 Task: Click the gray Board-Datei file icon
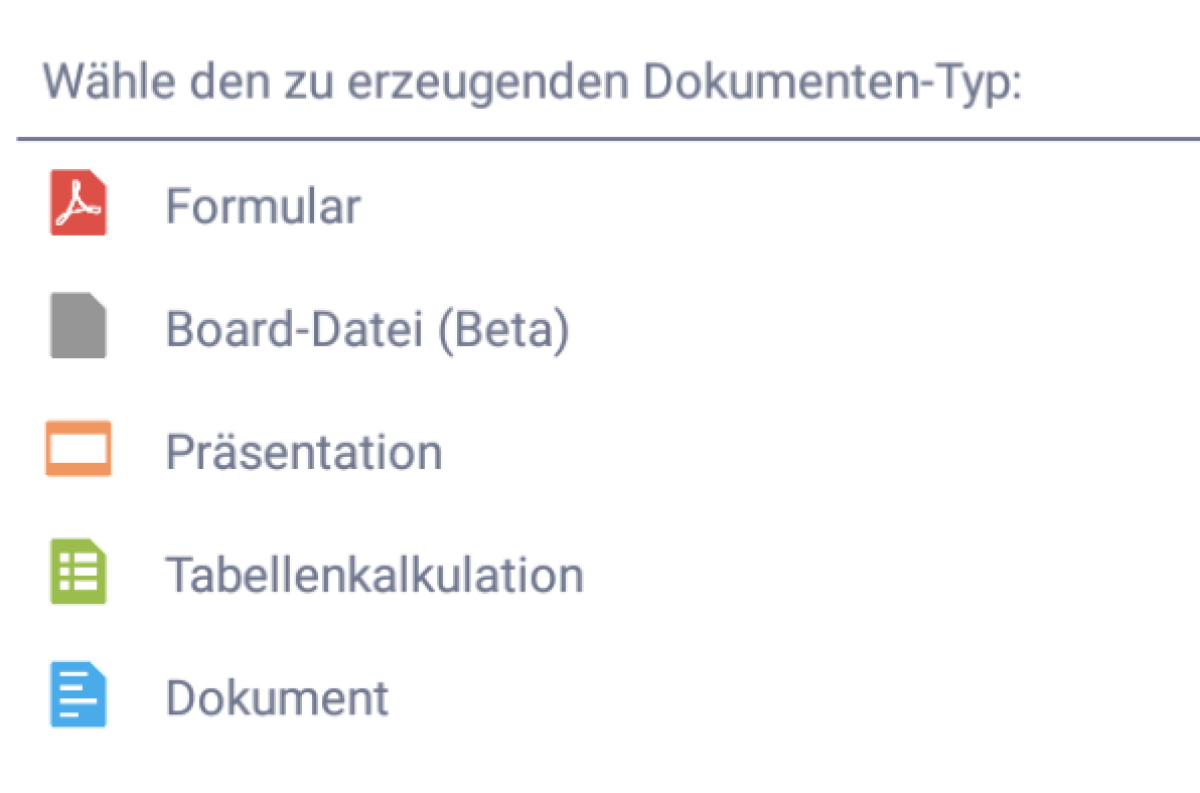(x=78, y=327)
